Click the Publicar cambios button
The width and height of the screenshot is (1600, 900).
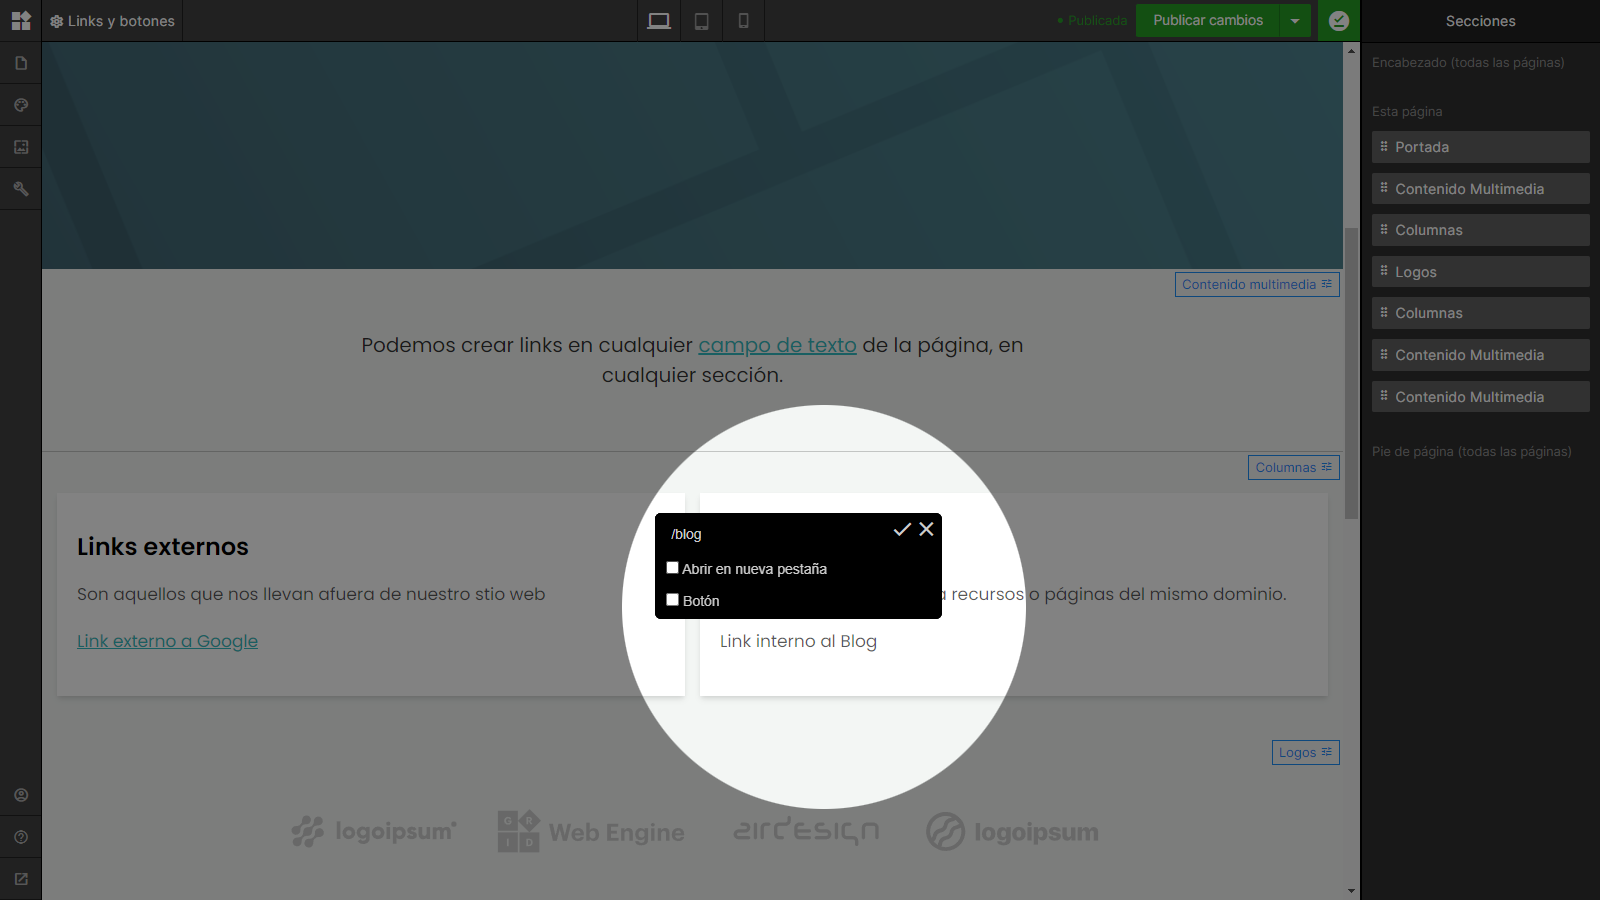(x=1208, y=21)
